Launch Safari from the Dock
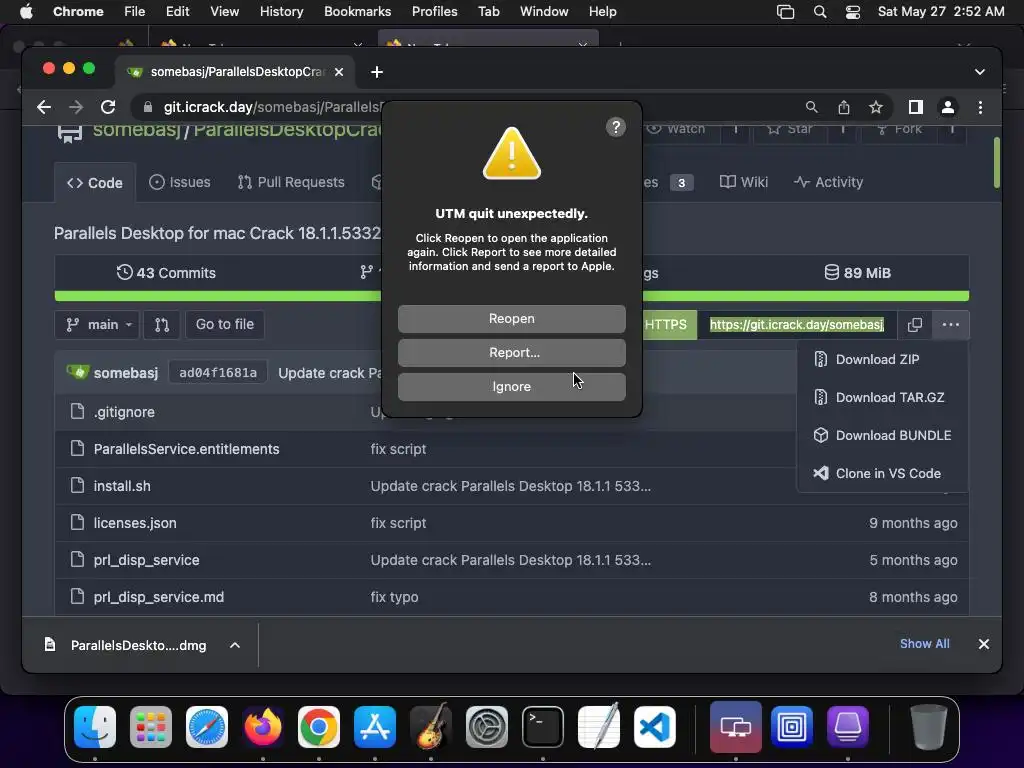 click(x=207, y=727)
